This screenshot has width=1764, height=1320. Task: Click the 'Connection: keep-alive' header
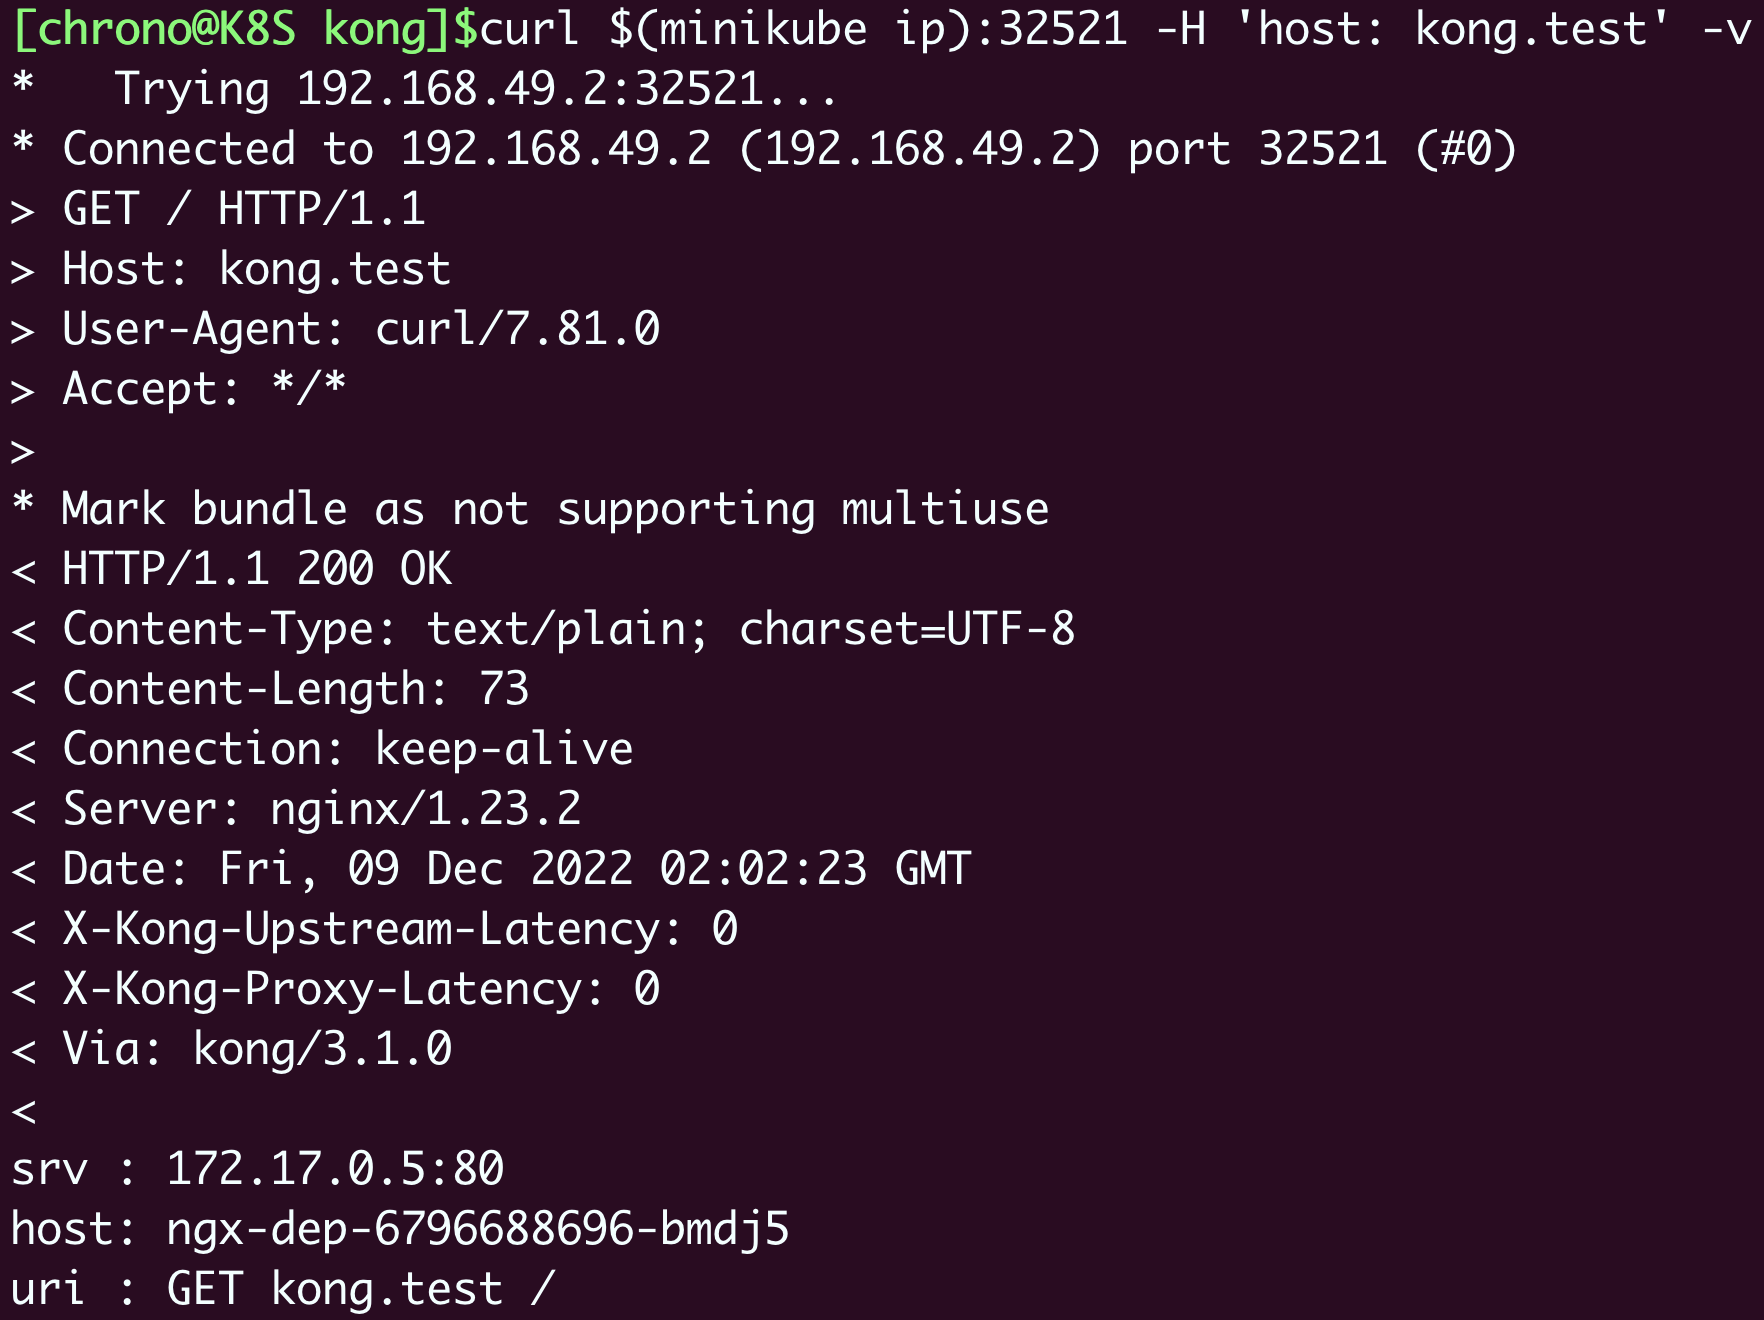348,750
